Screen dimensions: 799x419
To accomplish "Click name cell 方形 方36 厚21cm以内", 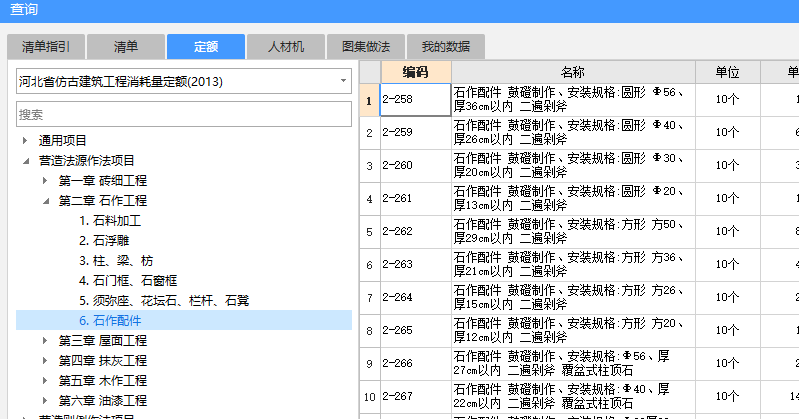I will coord(573,265).
